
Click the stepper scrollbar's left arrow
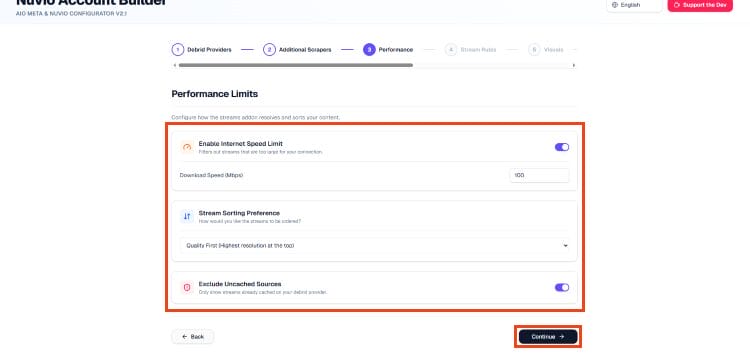tap(175, 65)
